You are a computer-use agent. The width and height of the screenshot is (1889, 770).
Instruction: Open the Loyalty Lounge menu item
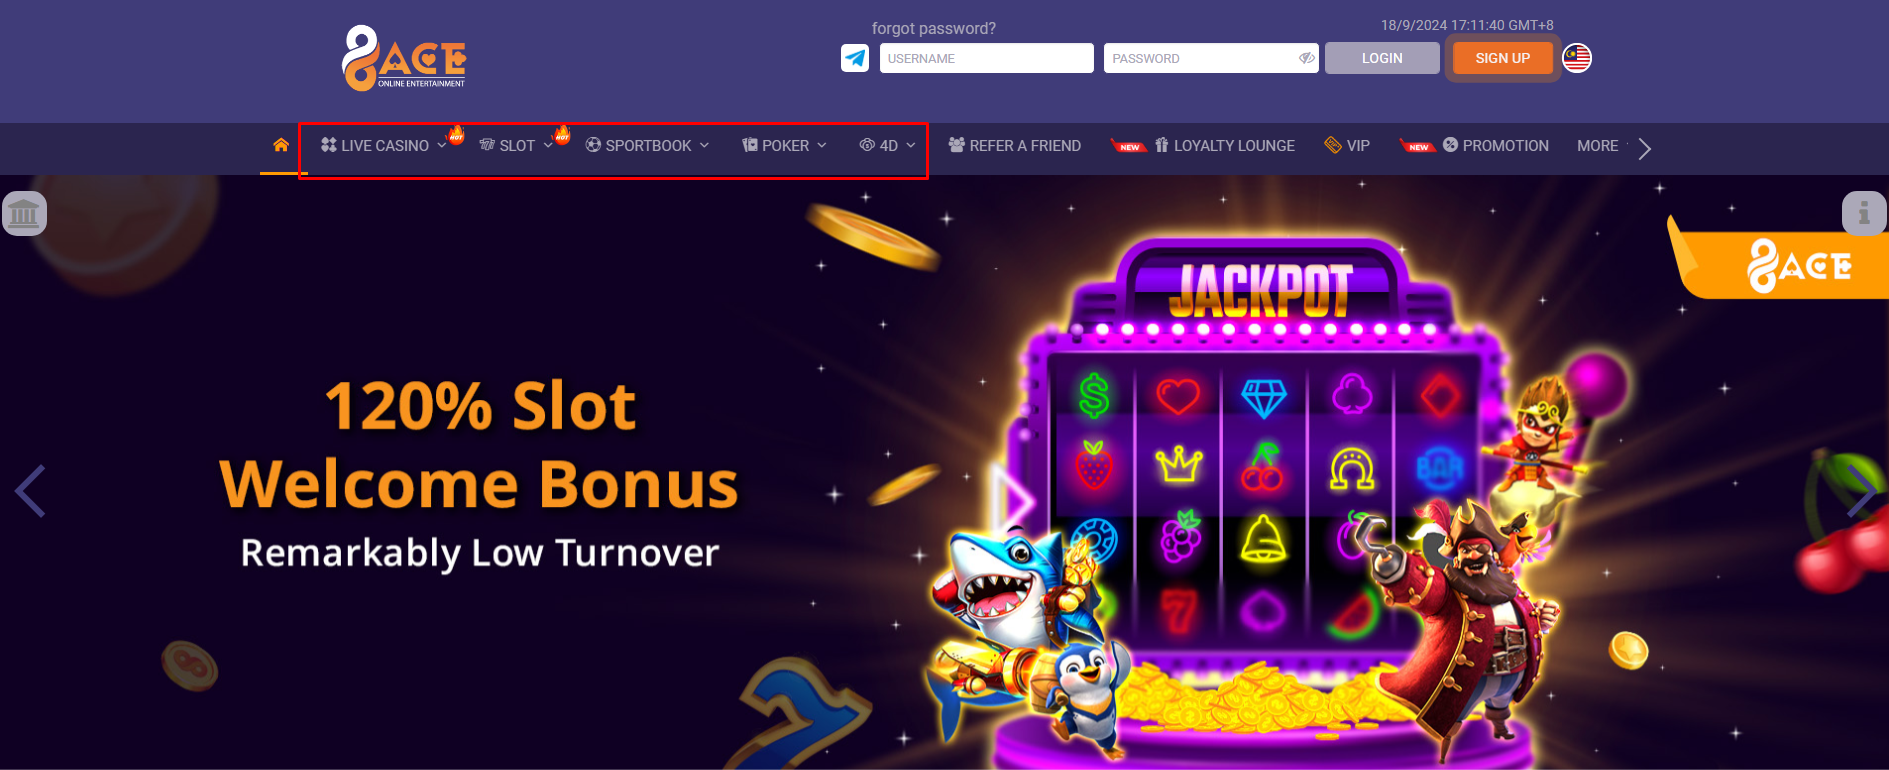(x=1224, y=145)
